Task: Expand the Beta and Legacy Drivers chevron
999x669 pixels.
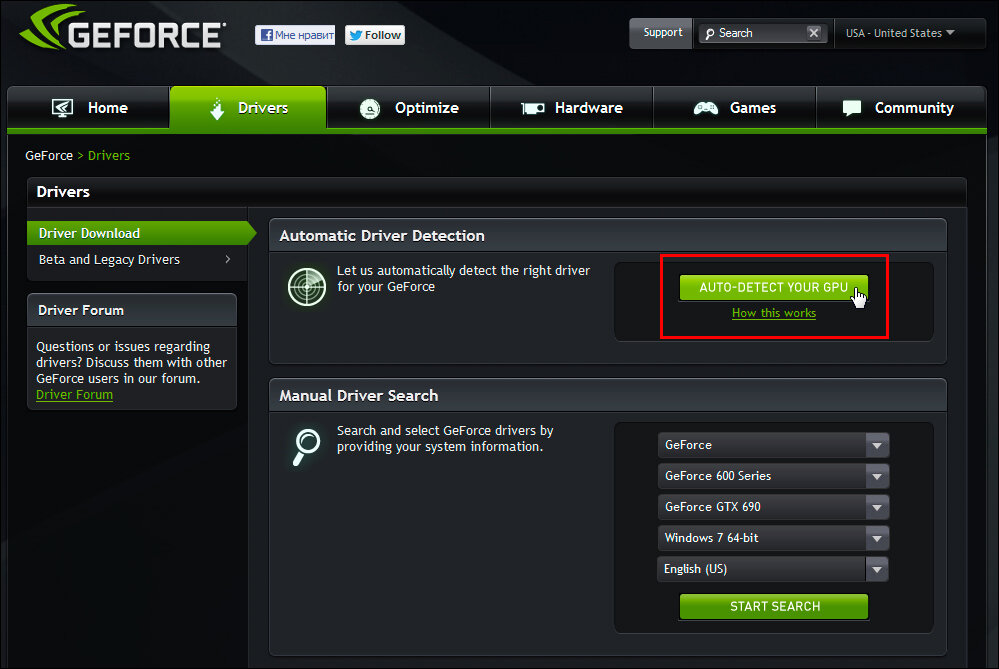Action: tap(228, 259)
